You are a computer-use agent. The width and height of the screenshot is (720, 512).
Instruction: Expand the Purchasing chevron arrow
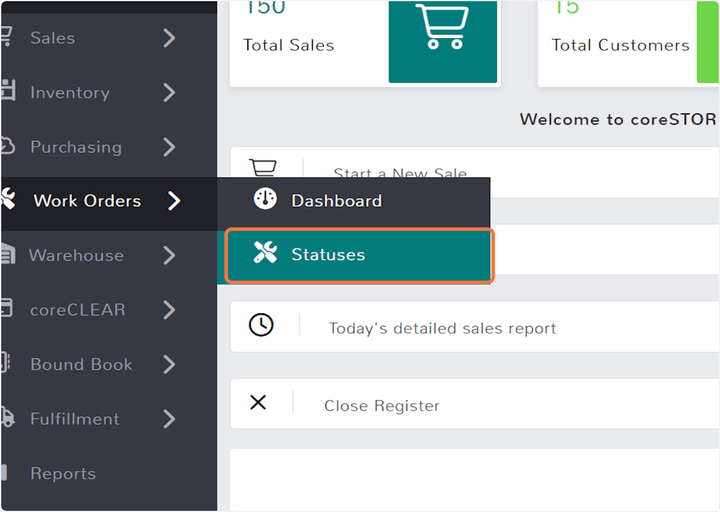click(169, 147)
